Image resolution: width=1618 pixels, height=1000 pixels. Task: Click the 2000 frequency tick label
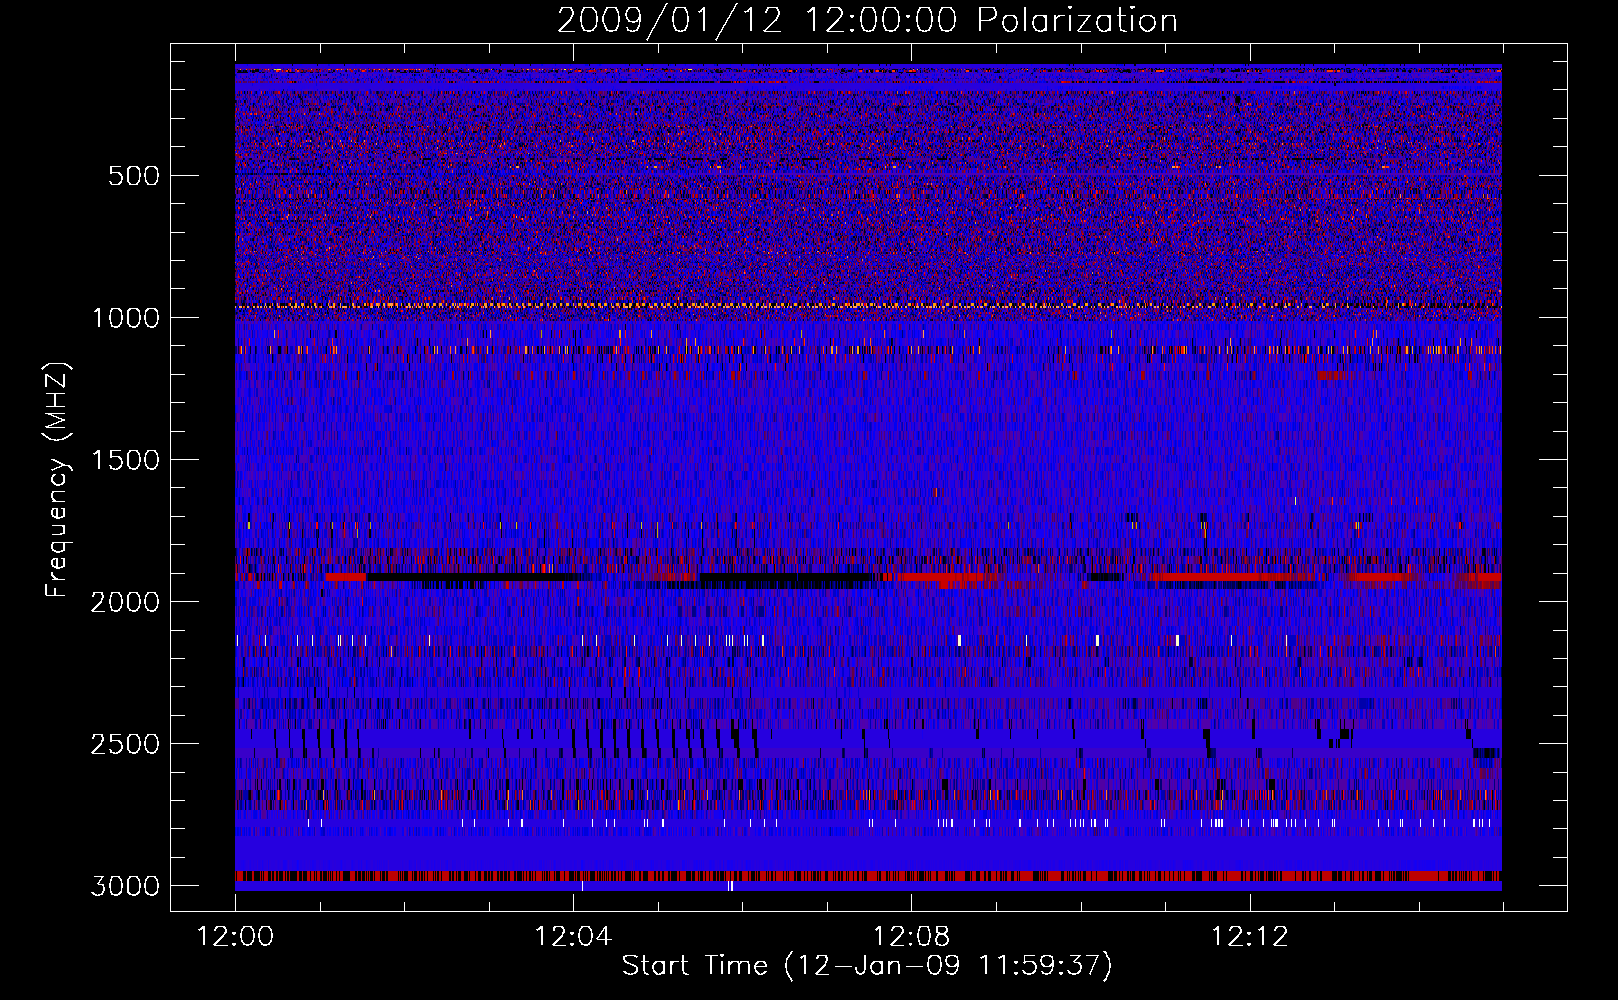125,602
